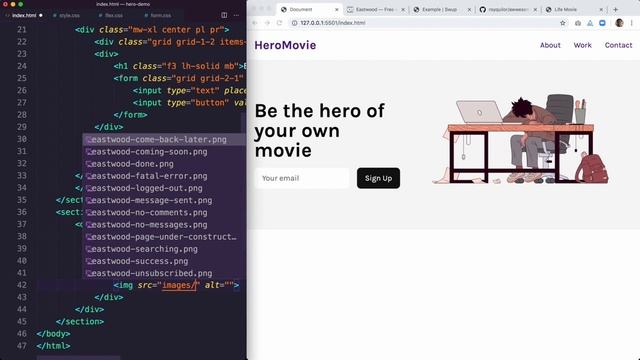Go back in browser history

pyautogui.click(x=255, y=23)
